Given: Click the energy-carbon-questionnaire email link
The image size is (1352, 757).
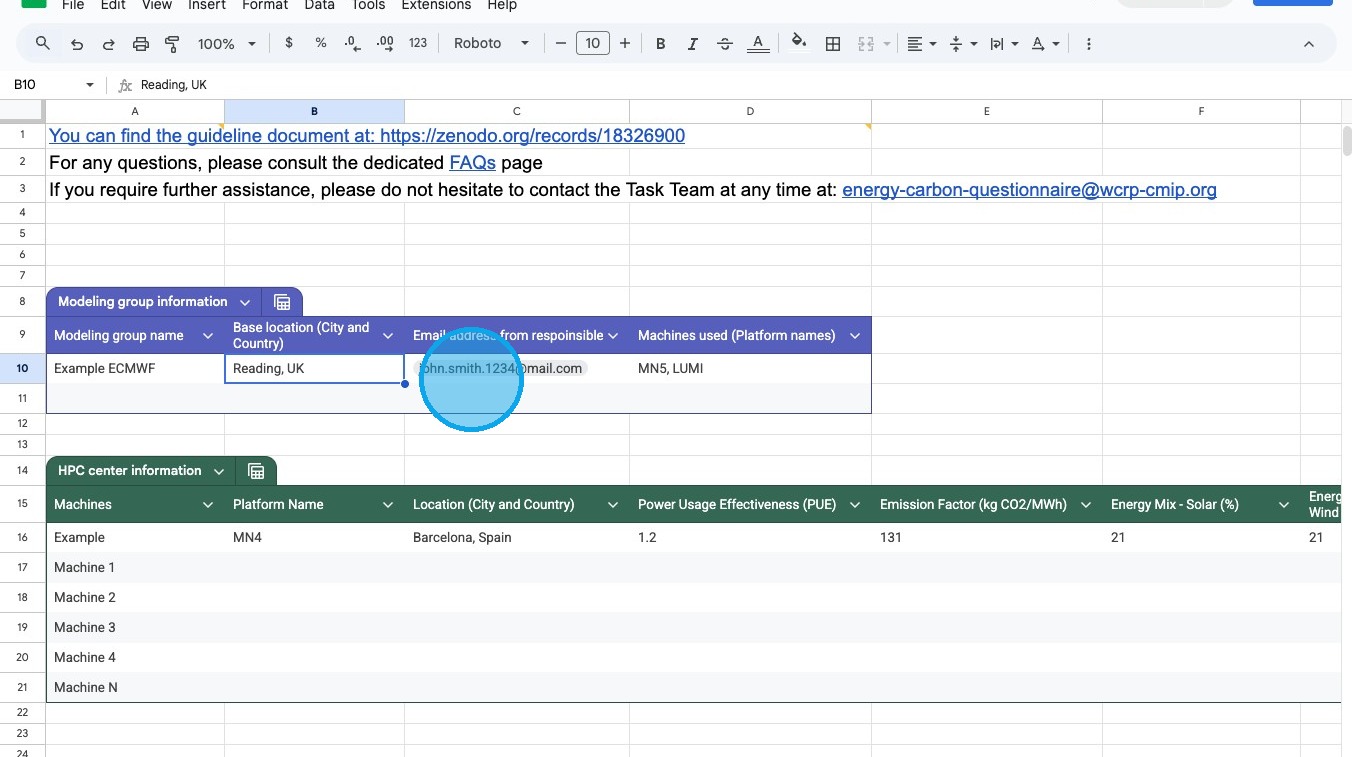Looking at the screenshot, I should (x=1029, y=190).
